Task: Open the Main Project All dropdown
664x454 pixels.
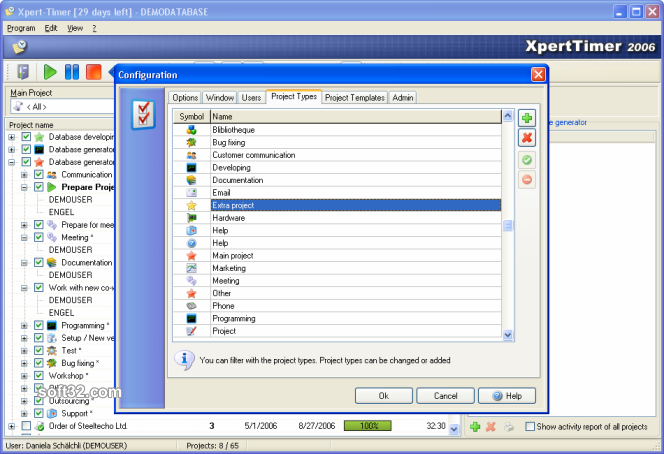Action: pos(62,107)
